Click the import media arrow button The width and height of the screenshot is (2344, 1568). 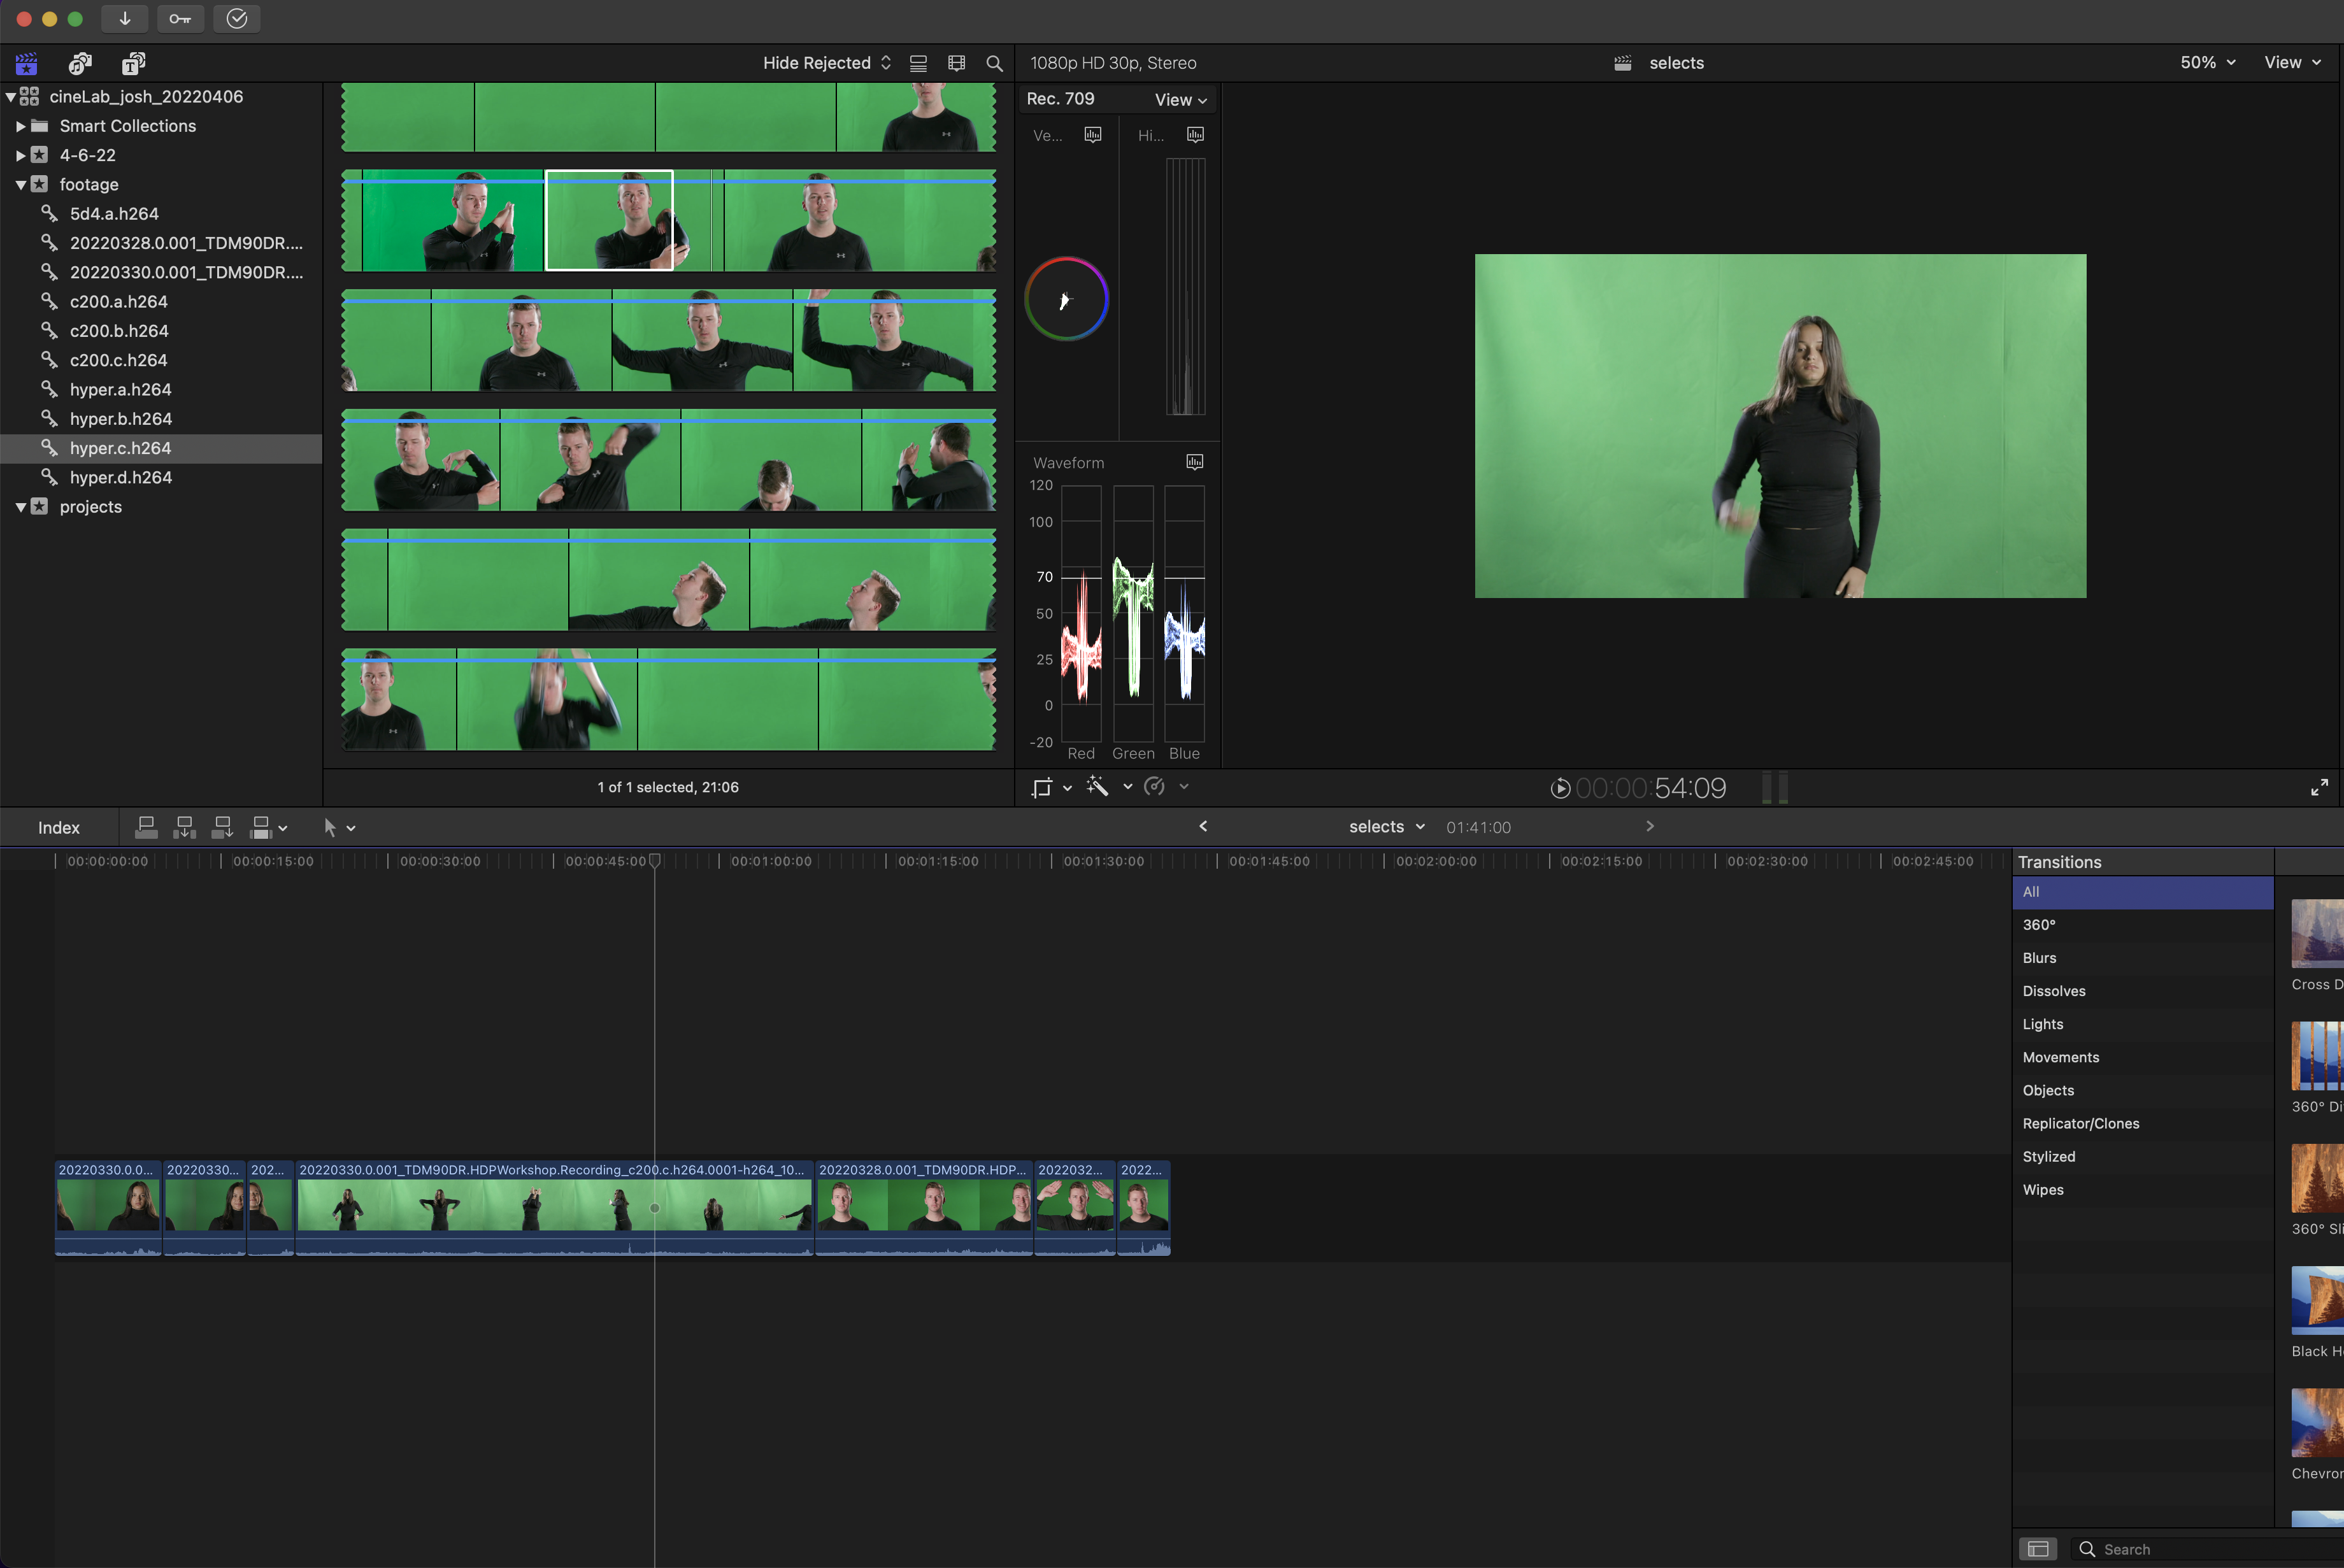[125, 18]
